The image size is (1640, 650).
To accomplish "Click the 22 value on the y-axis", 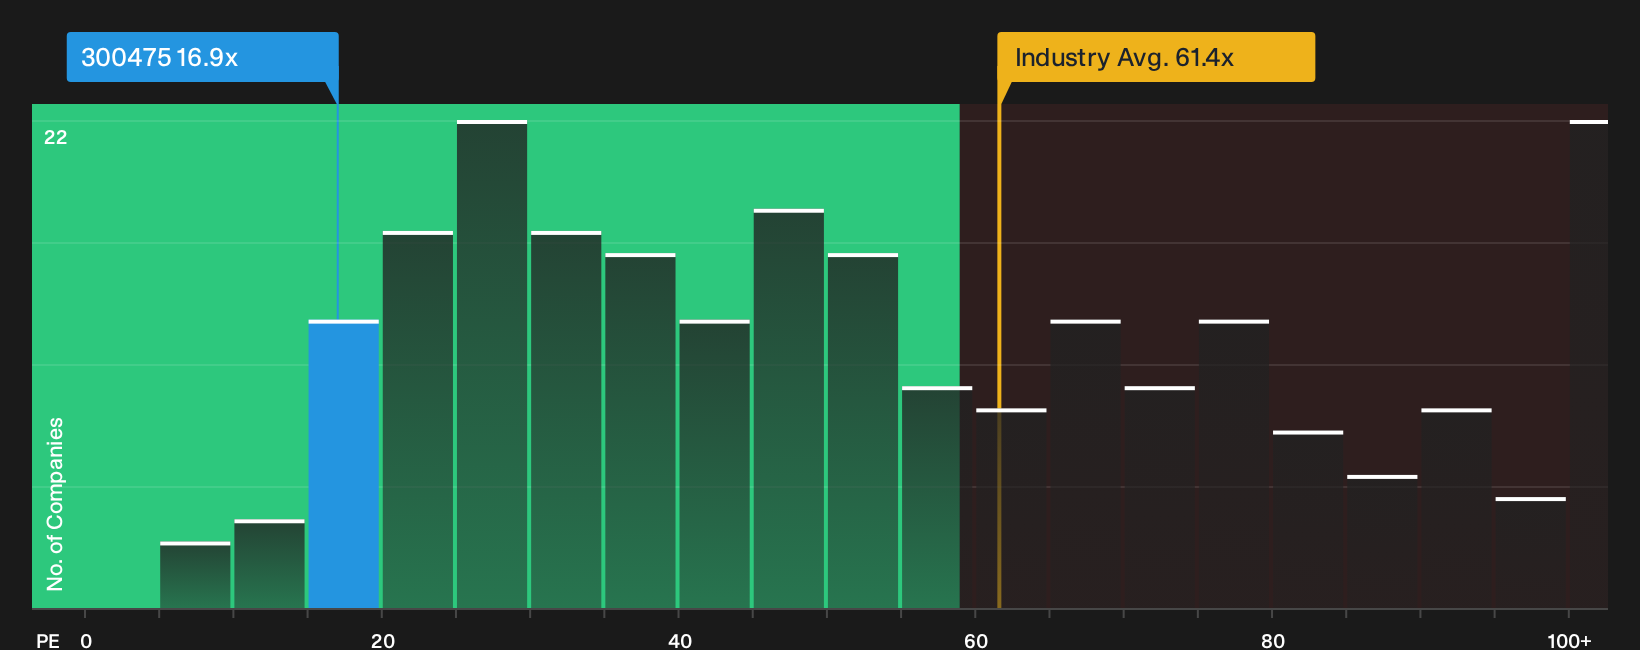I will click(x=56, y=137).
